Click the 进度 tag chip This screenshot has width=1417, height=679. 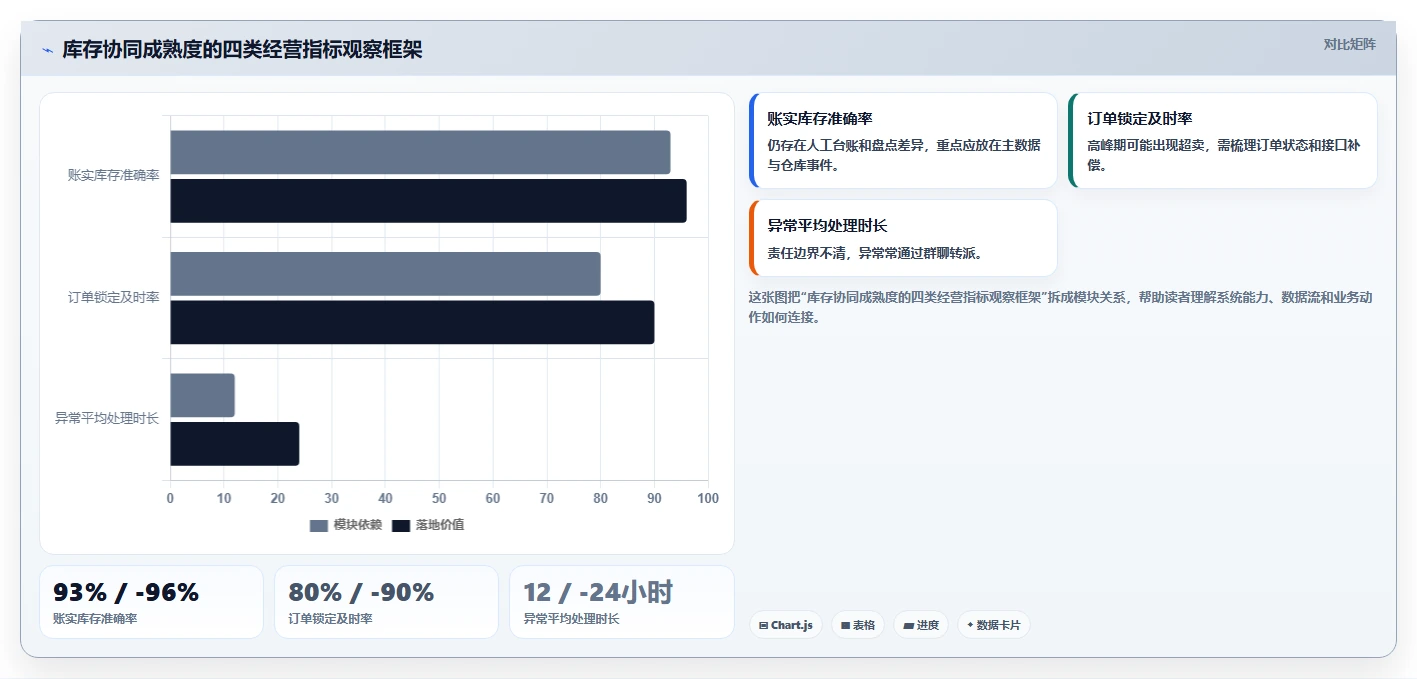[x=920, y=625]
